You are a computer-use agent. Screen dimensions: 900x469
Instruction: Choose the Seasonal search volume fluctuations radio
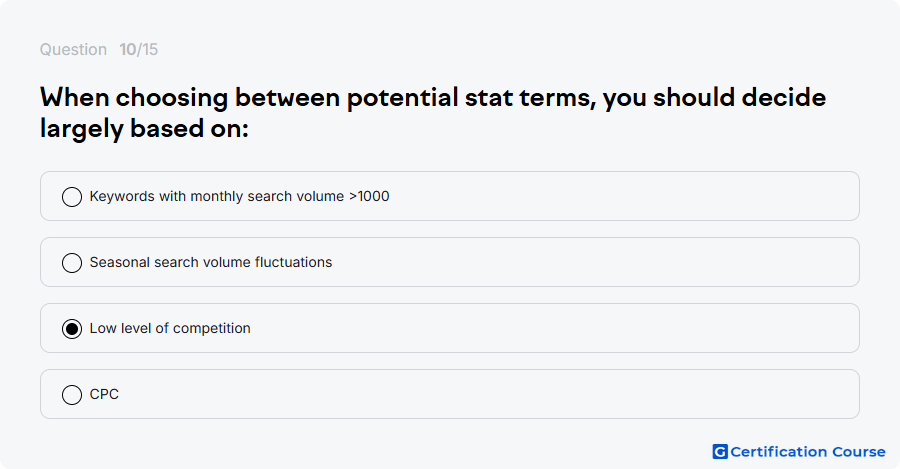click(x=72, y=263)
